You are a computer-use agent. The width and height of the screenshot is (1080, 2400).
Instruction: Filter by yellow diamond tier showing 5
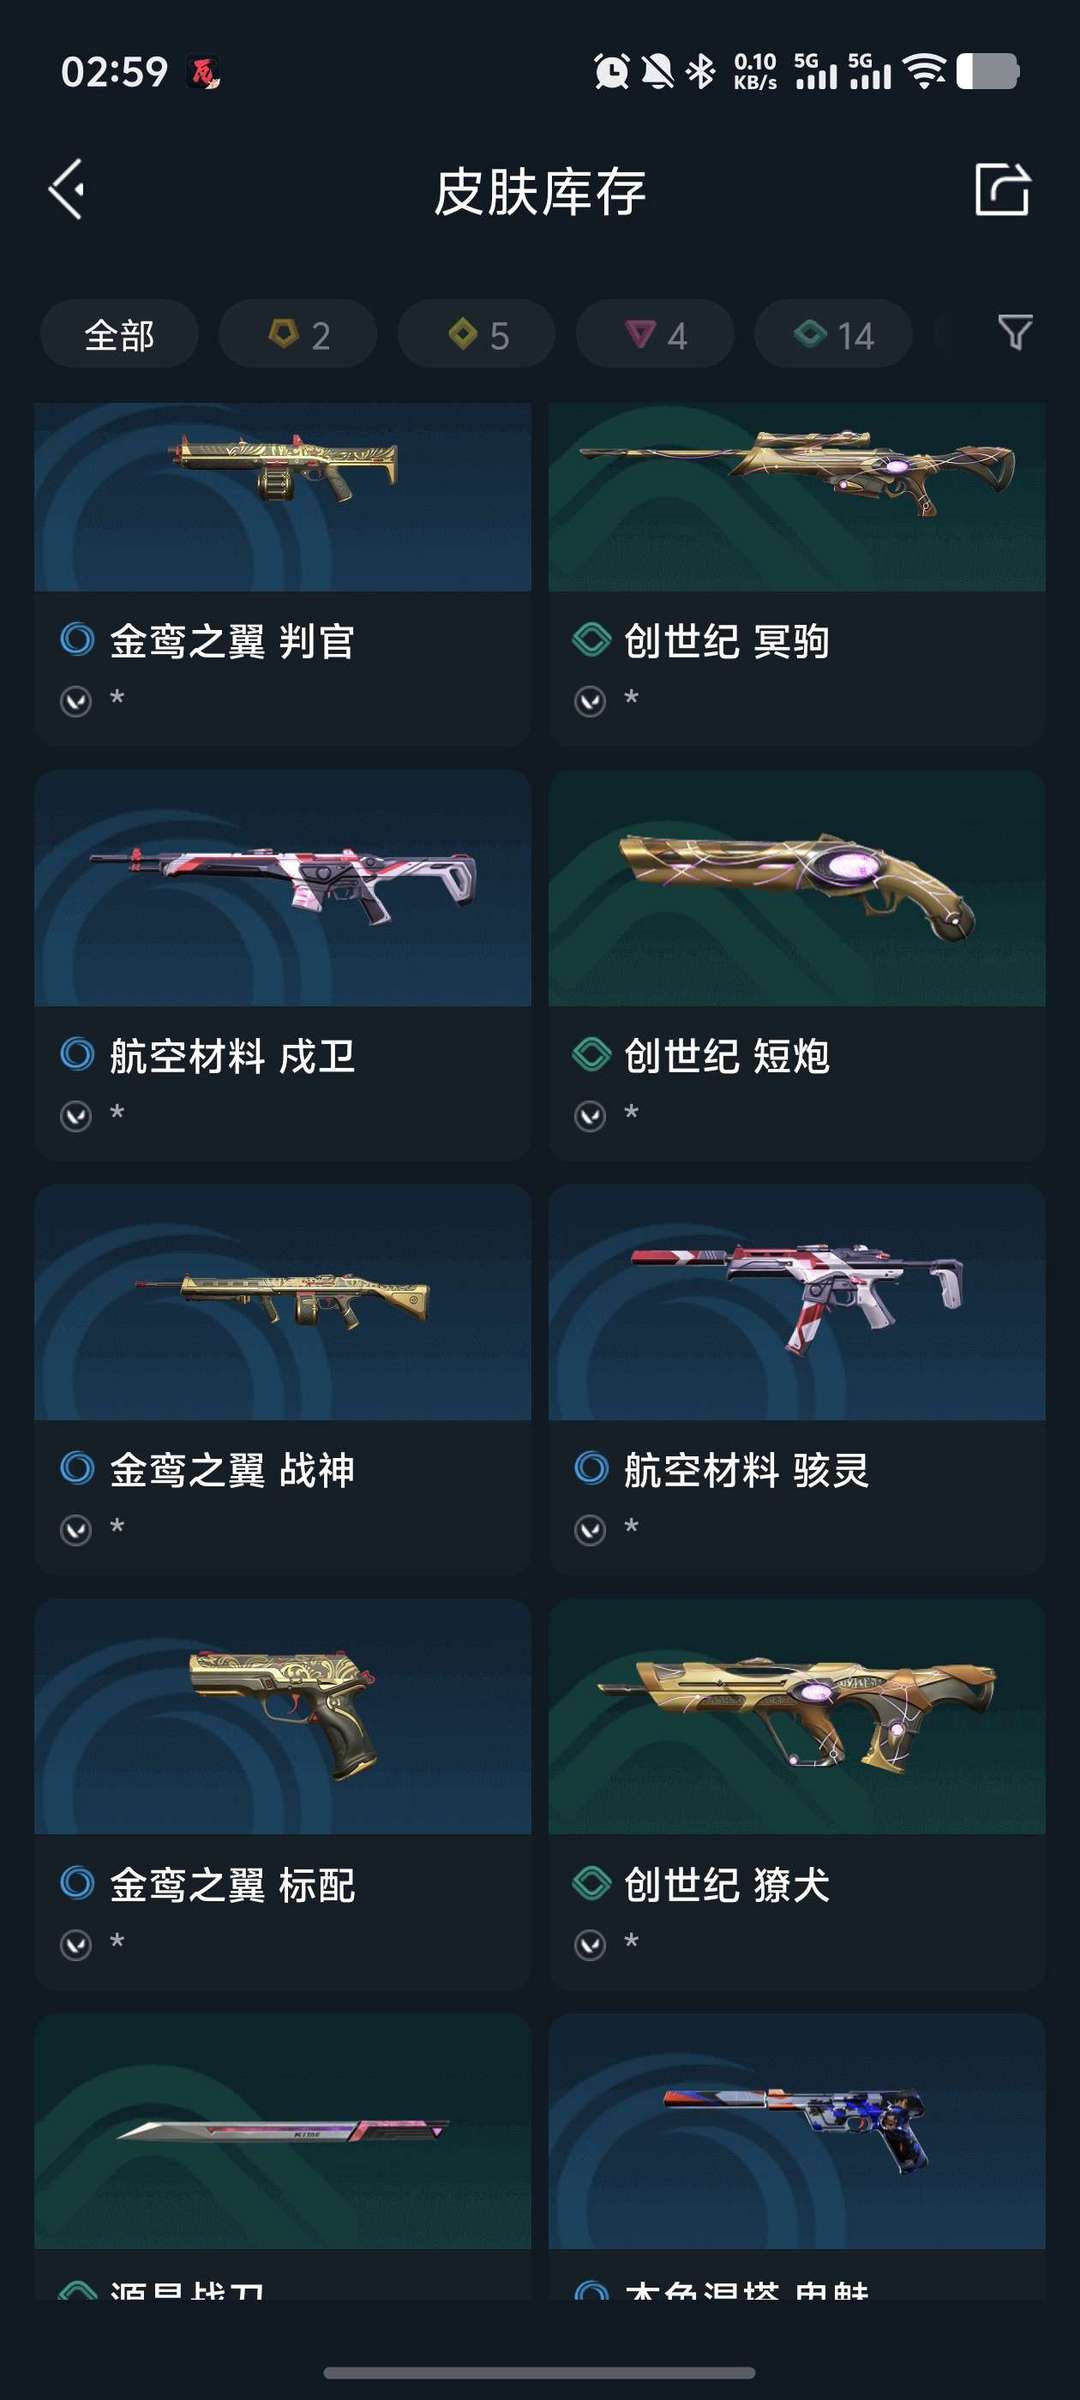point(477,334)
